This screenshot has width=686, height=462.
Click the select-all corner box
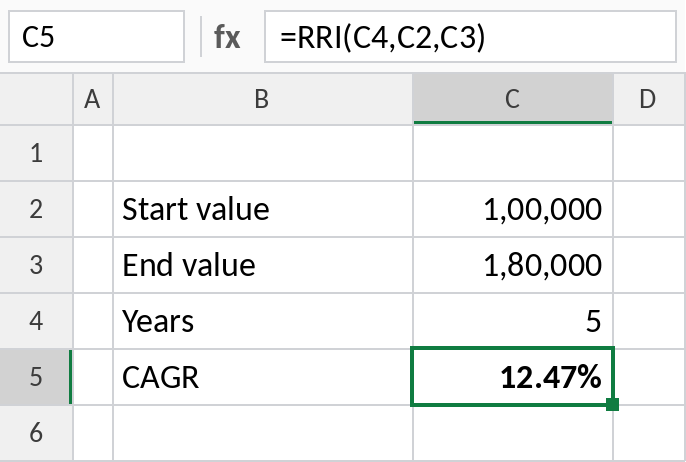36,99
